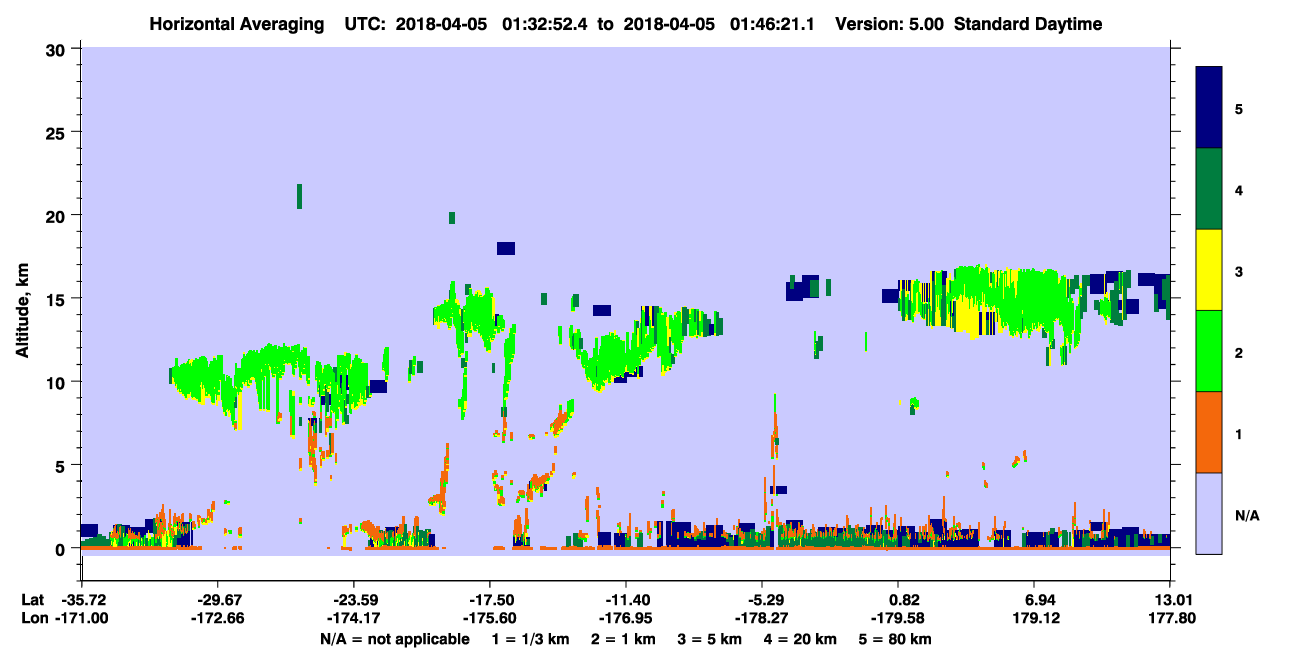Click the colorbar 'N/A' label
The height and width of the screenshot is (667, 1300).
click(x=1247, y=515)
